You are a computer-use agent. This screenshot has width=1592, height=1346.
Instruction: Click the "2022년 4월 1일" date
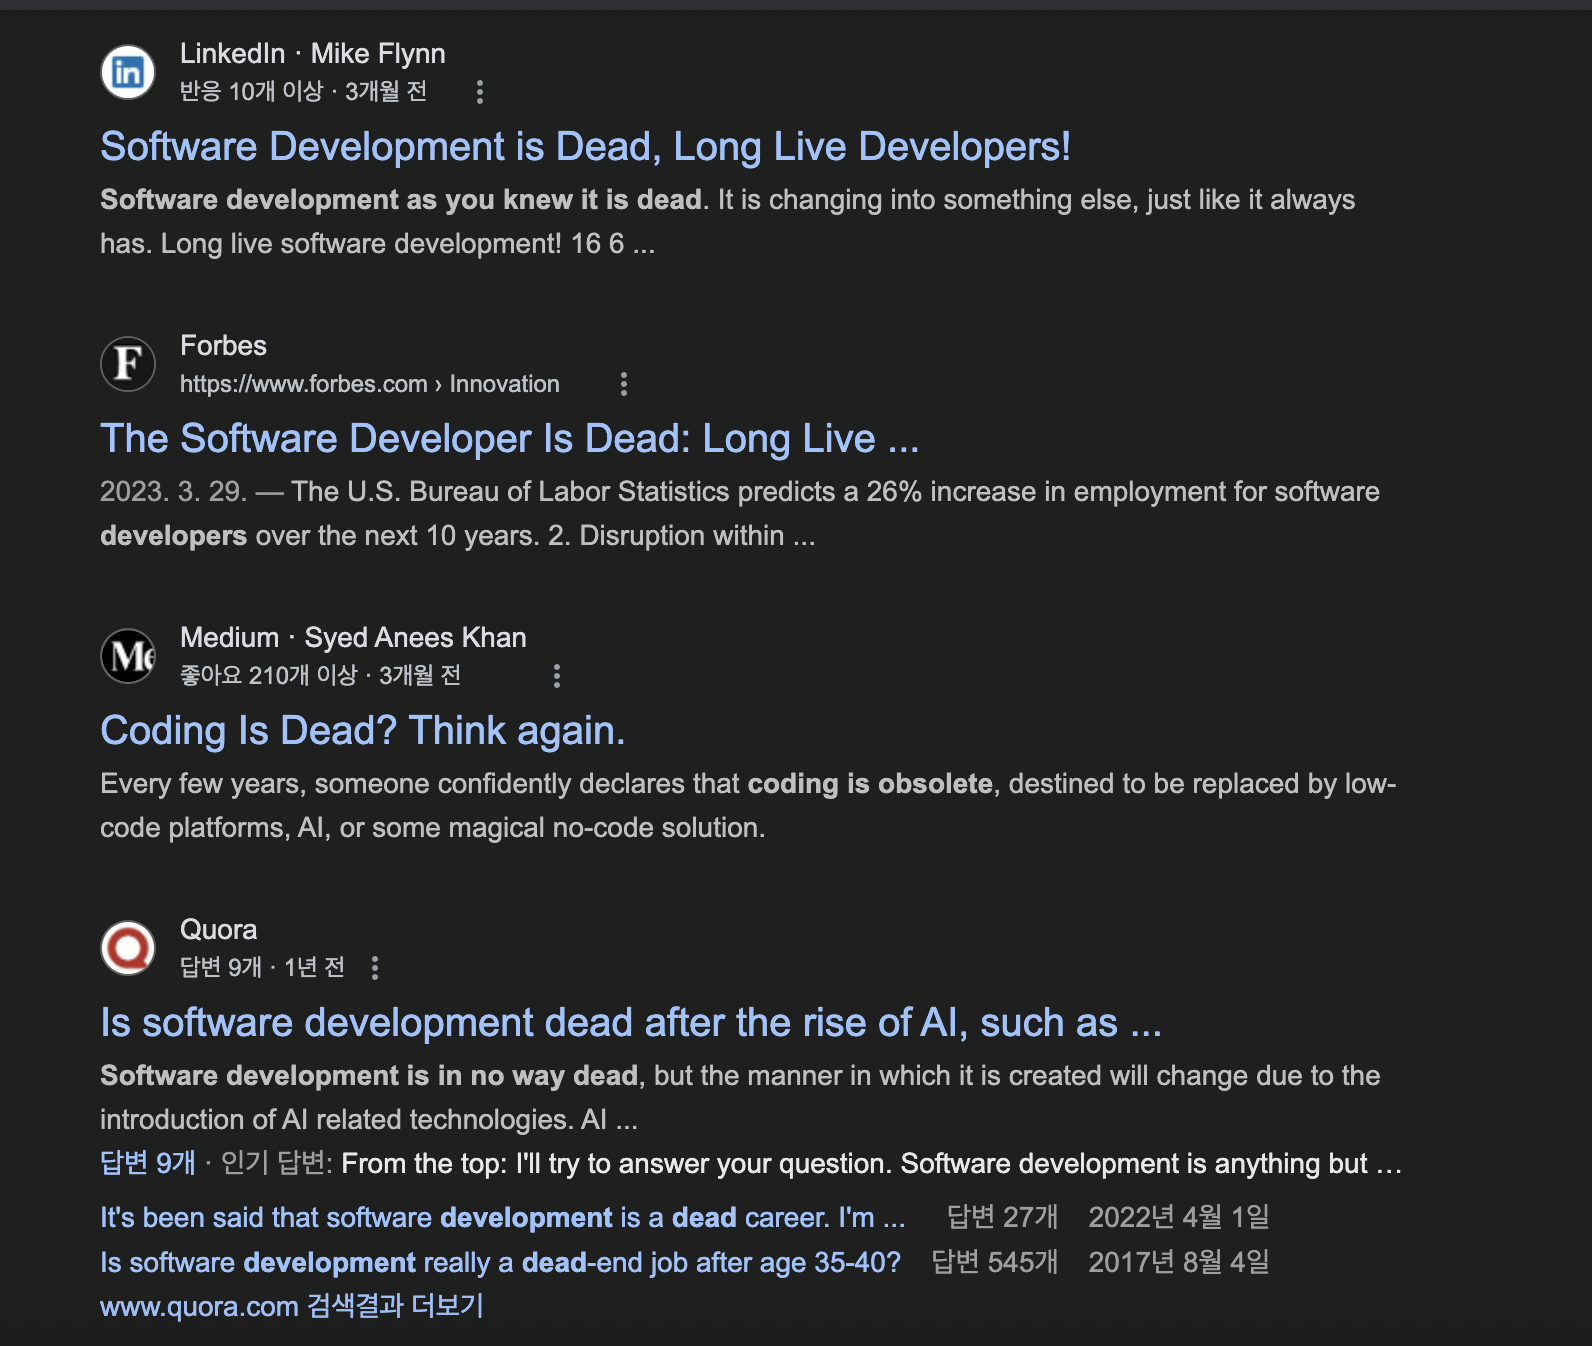pyautogui.click(x=1179, y=1217)
